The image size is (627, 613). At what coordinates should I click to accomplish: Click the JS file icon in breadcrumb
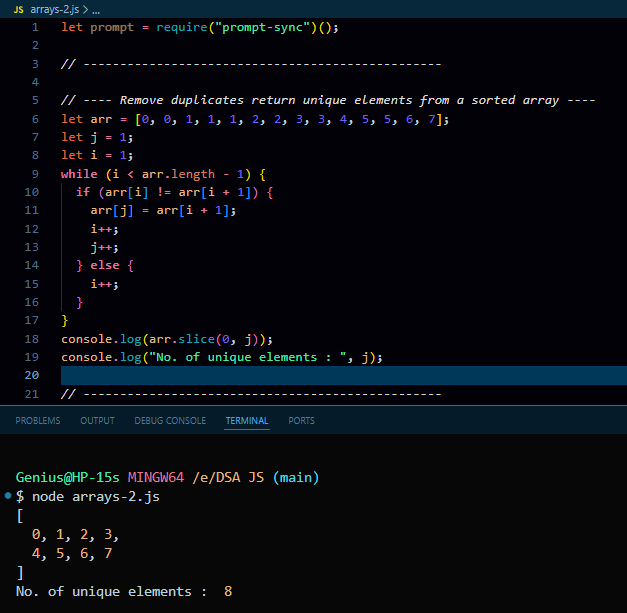point(18,10)
